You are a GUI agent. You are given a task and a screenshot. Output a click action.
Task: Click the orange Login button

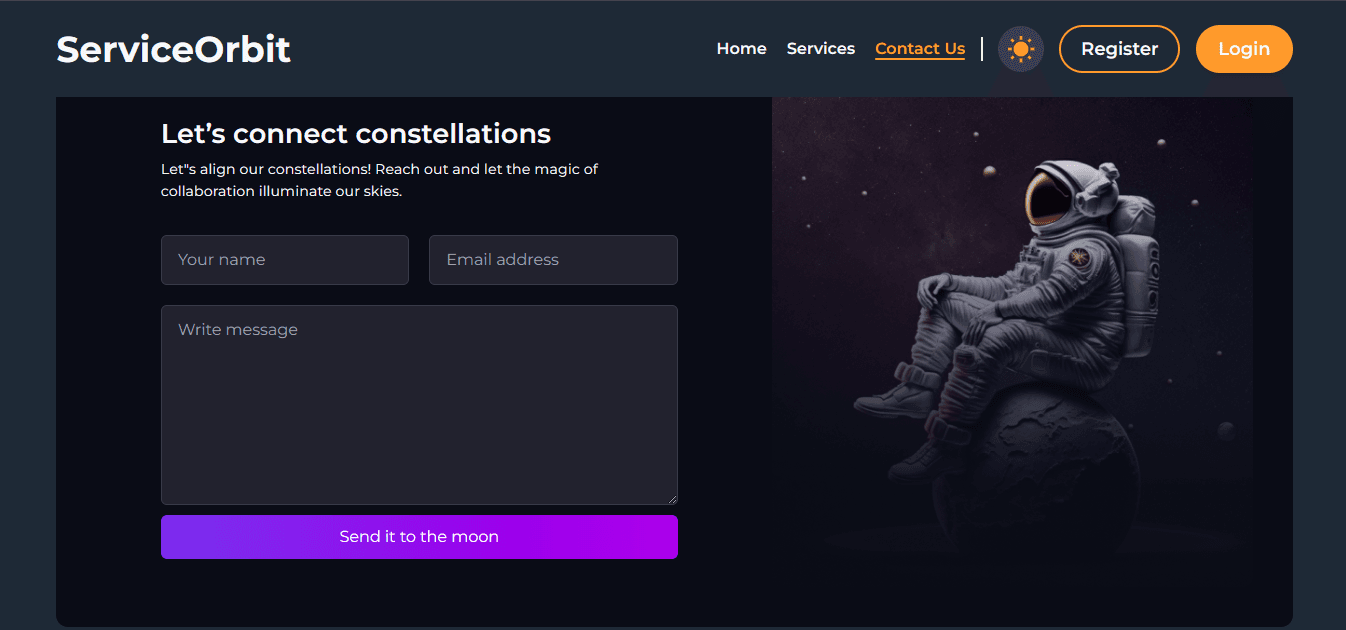point(1244,49)
